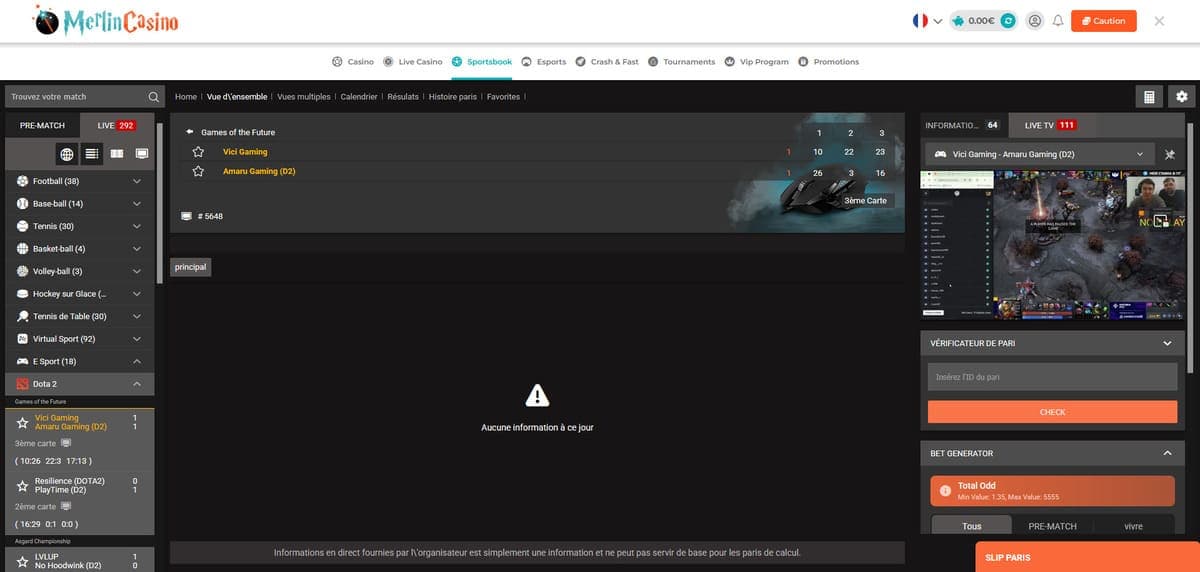
Task: Click the Live TV Dota 2 stream video
Action: (x=1053, y=246)
